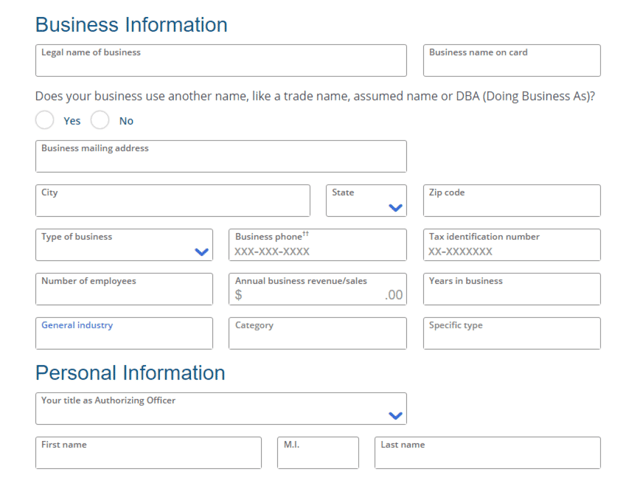Click the General industry field

tap(124, 333)
